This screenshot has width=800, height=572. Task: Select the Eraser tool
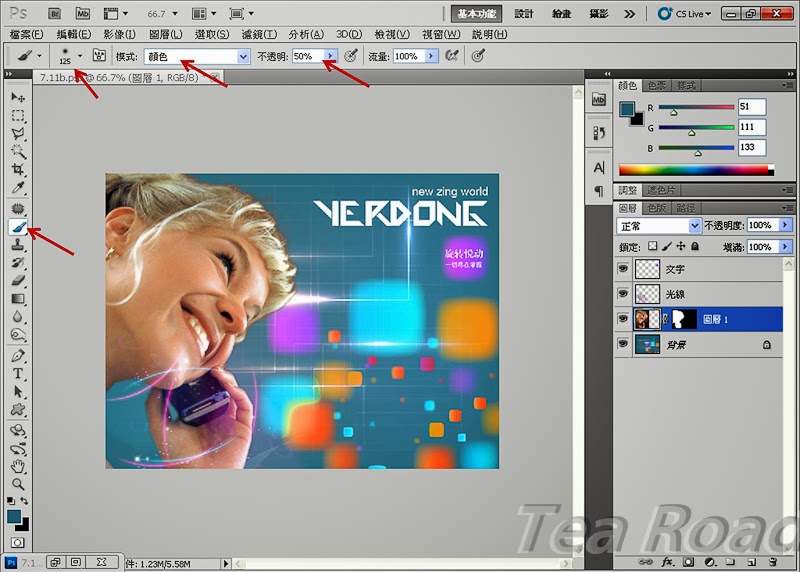18,280
